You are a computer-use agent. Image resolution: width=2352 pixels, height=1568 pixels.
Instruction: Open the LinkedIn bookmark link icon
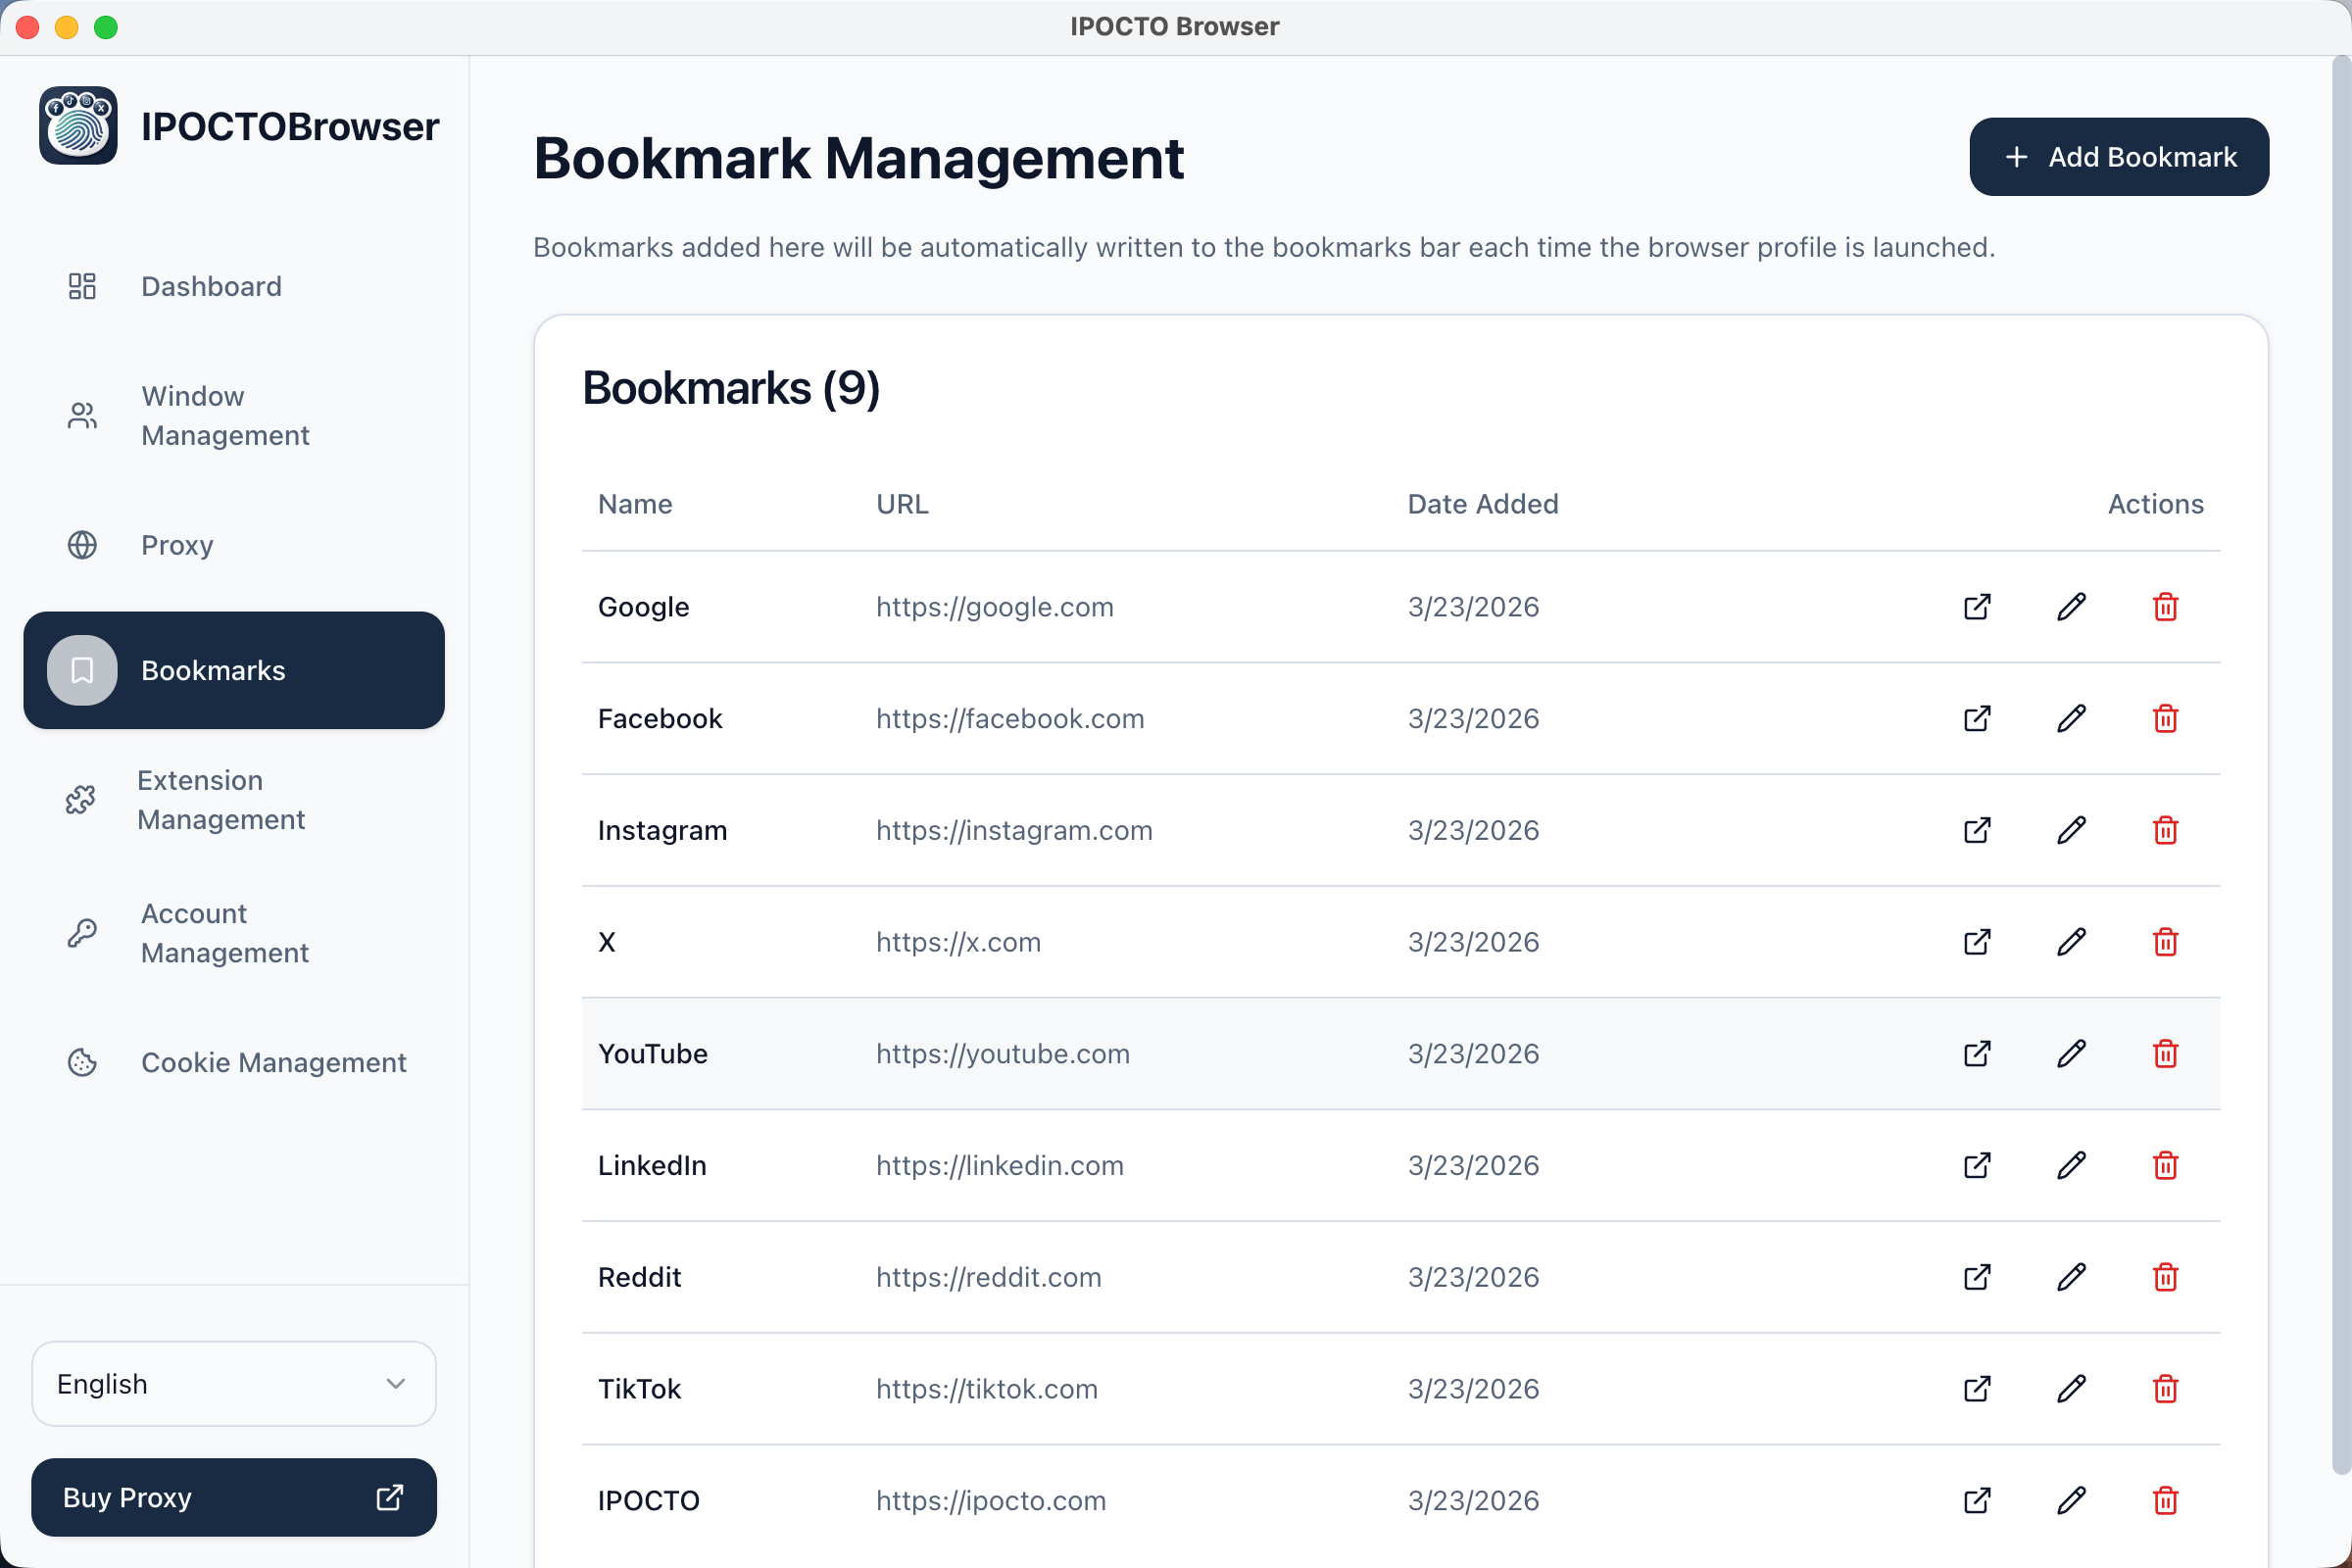click(x=1977, y=1166)
